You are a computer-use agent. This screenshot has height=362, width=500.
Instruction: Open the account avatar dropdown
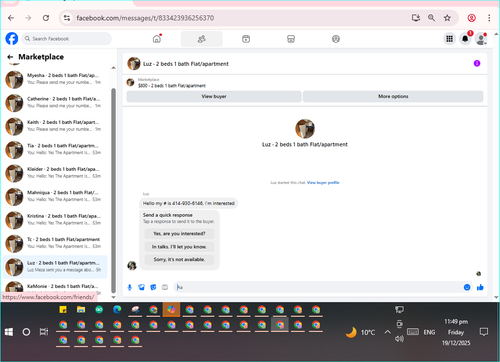coord(481,39)
